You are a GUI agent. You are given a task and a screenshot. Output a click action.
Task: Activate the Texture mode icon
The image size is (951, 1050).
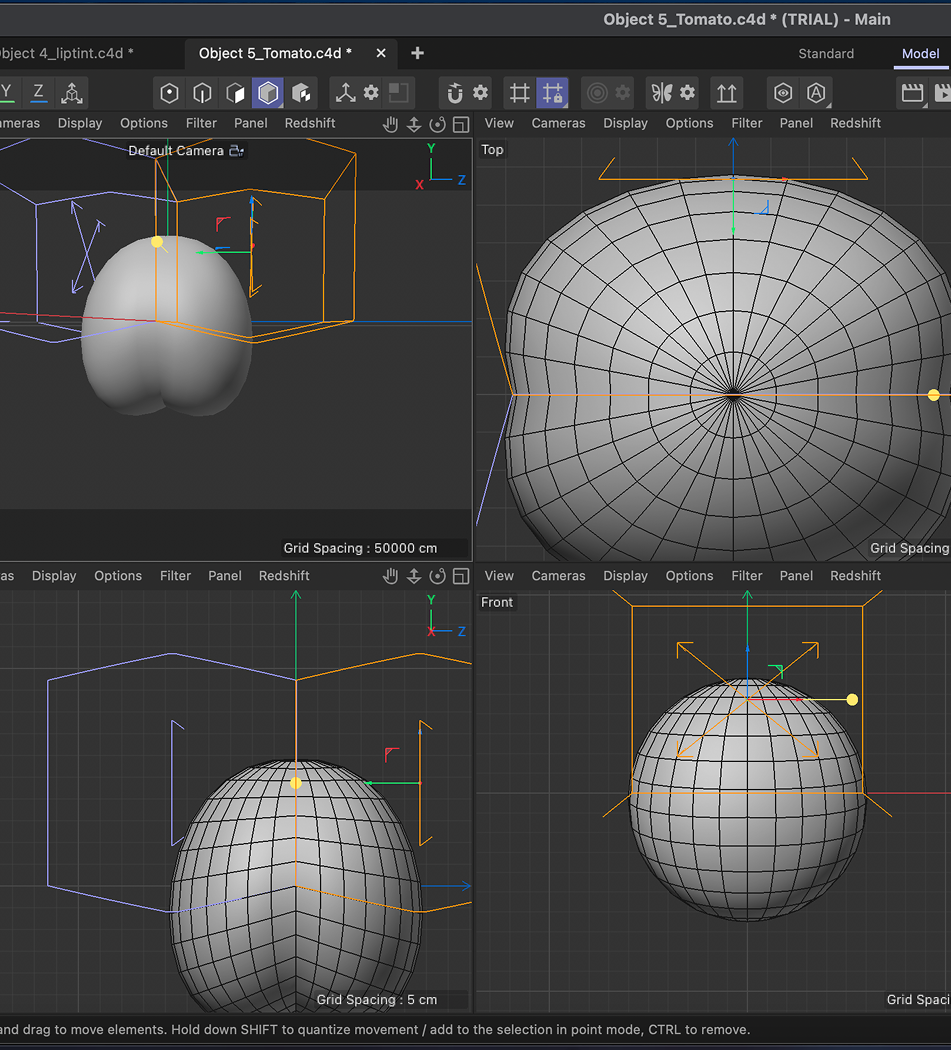(302, 92)
